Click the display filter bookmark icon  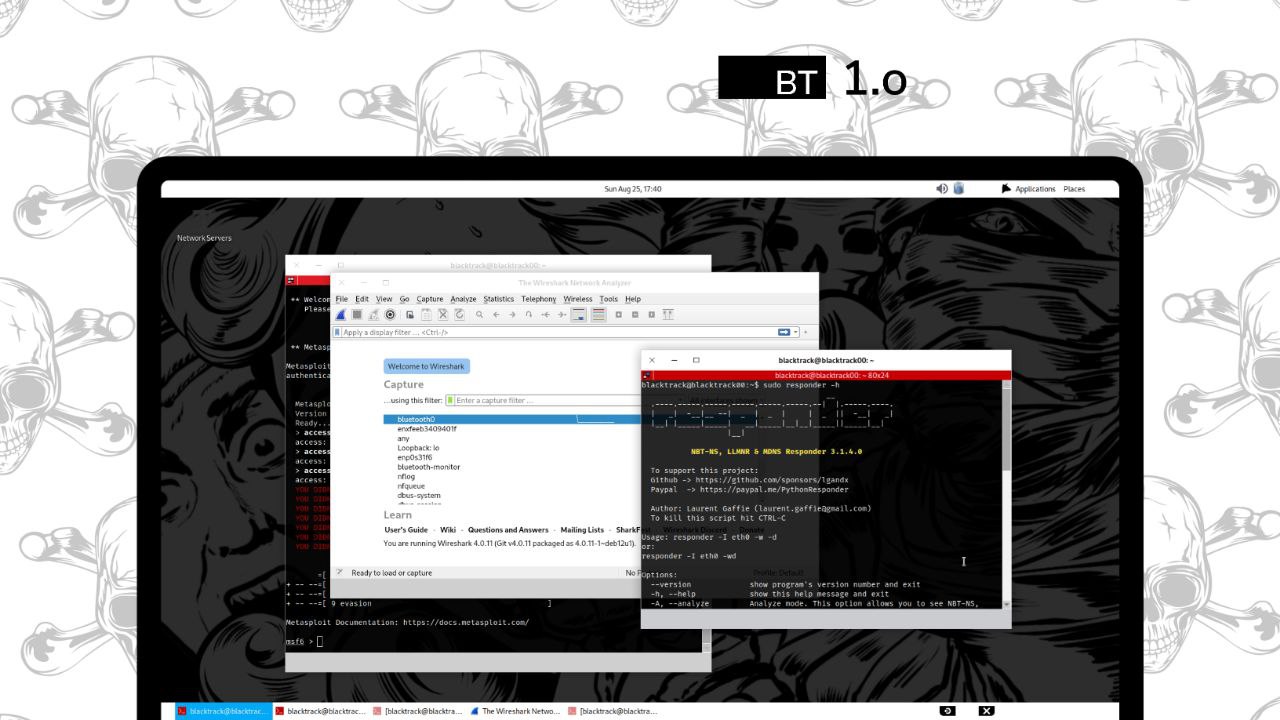[x=338, y=332]
